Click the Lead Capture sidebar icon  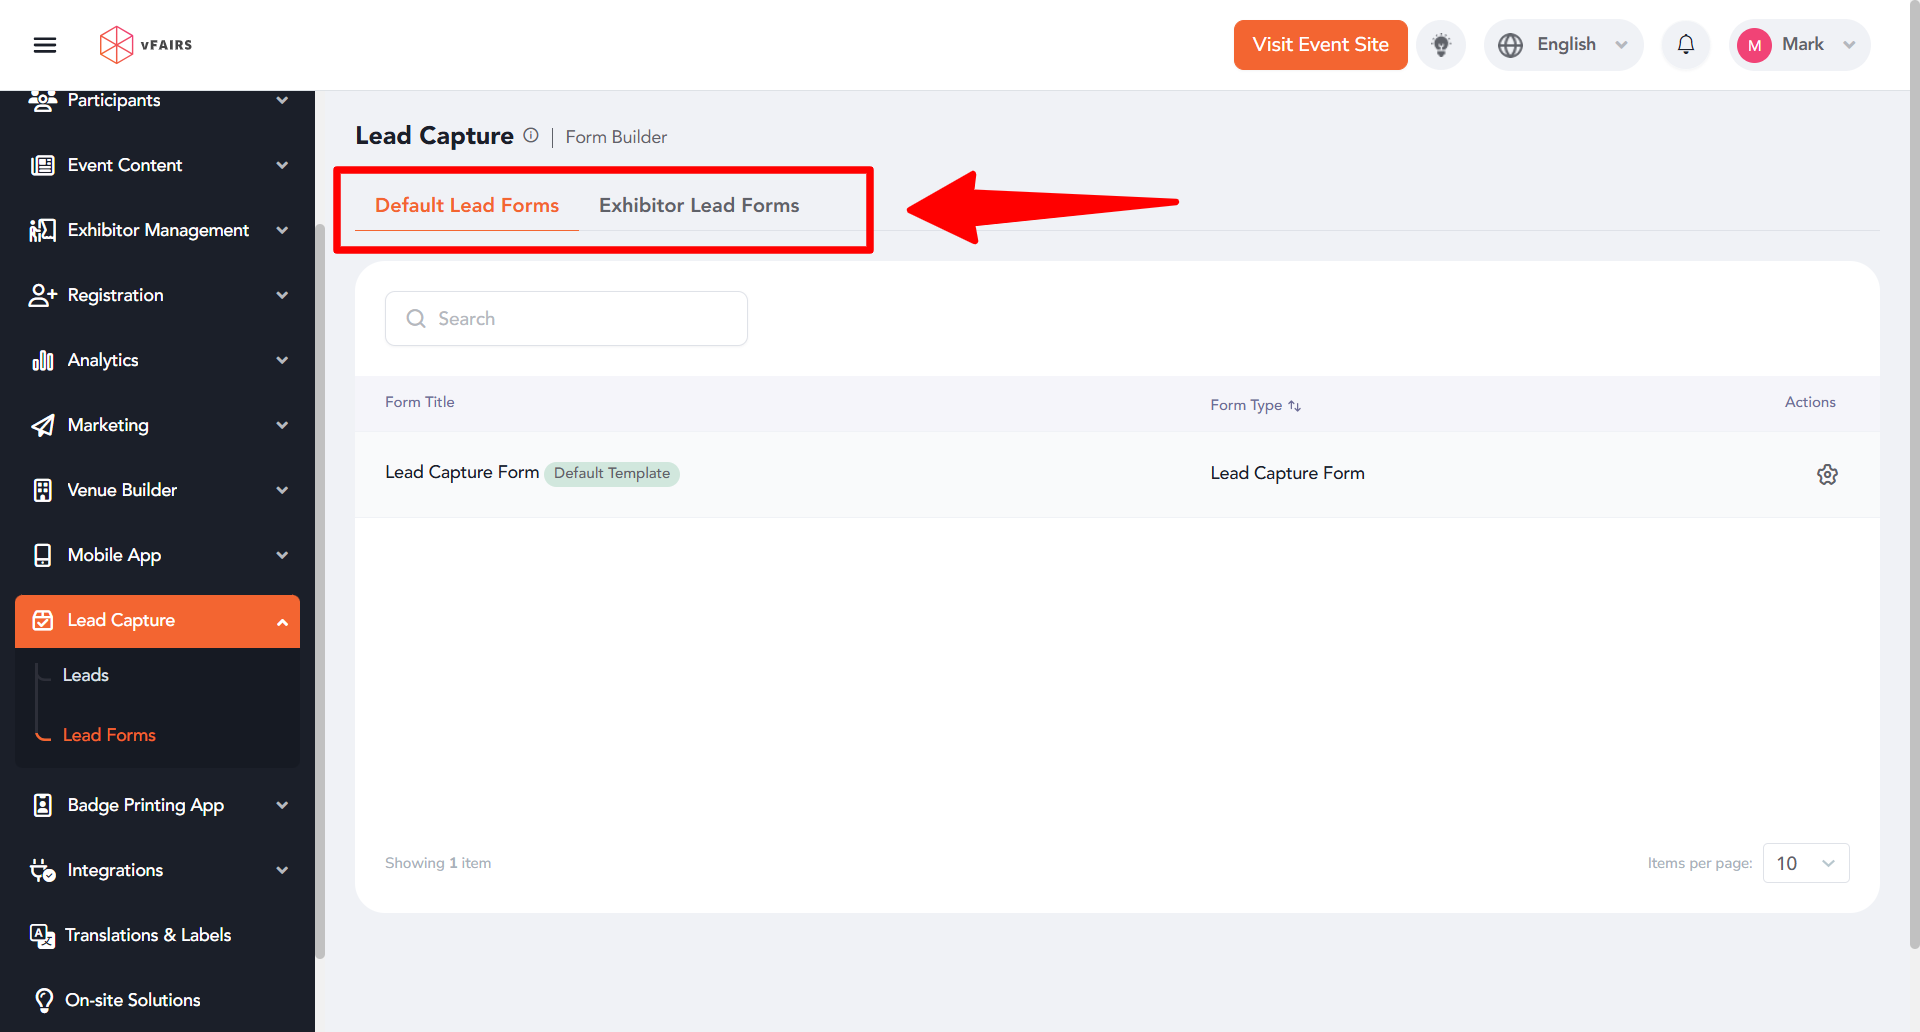tap(42, 621)
